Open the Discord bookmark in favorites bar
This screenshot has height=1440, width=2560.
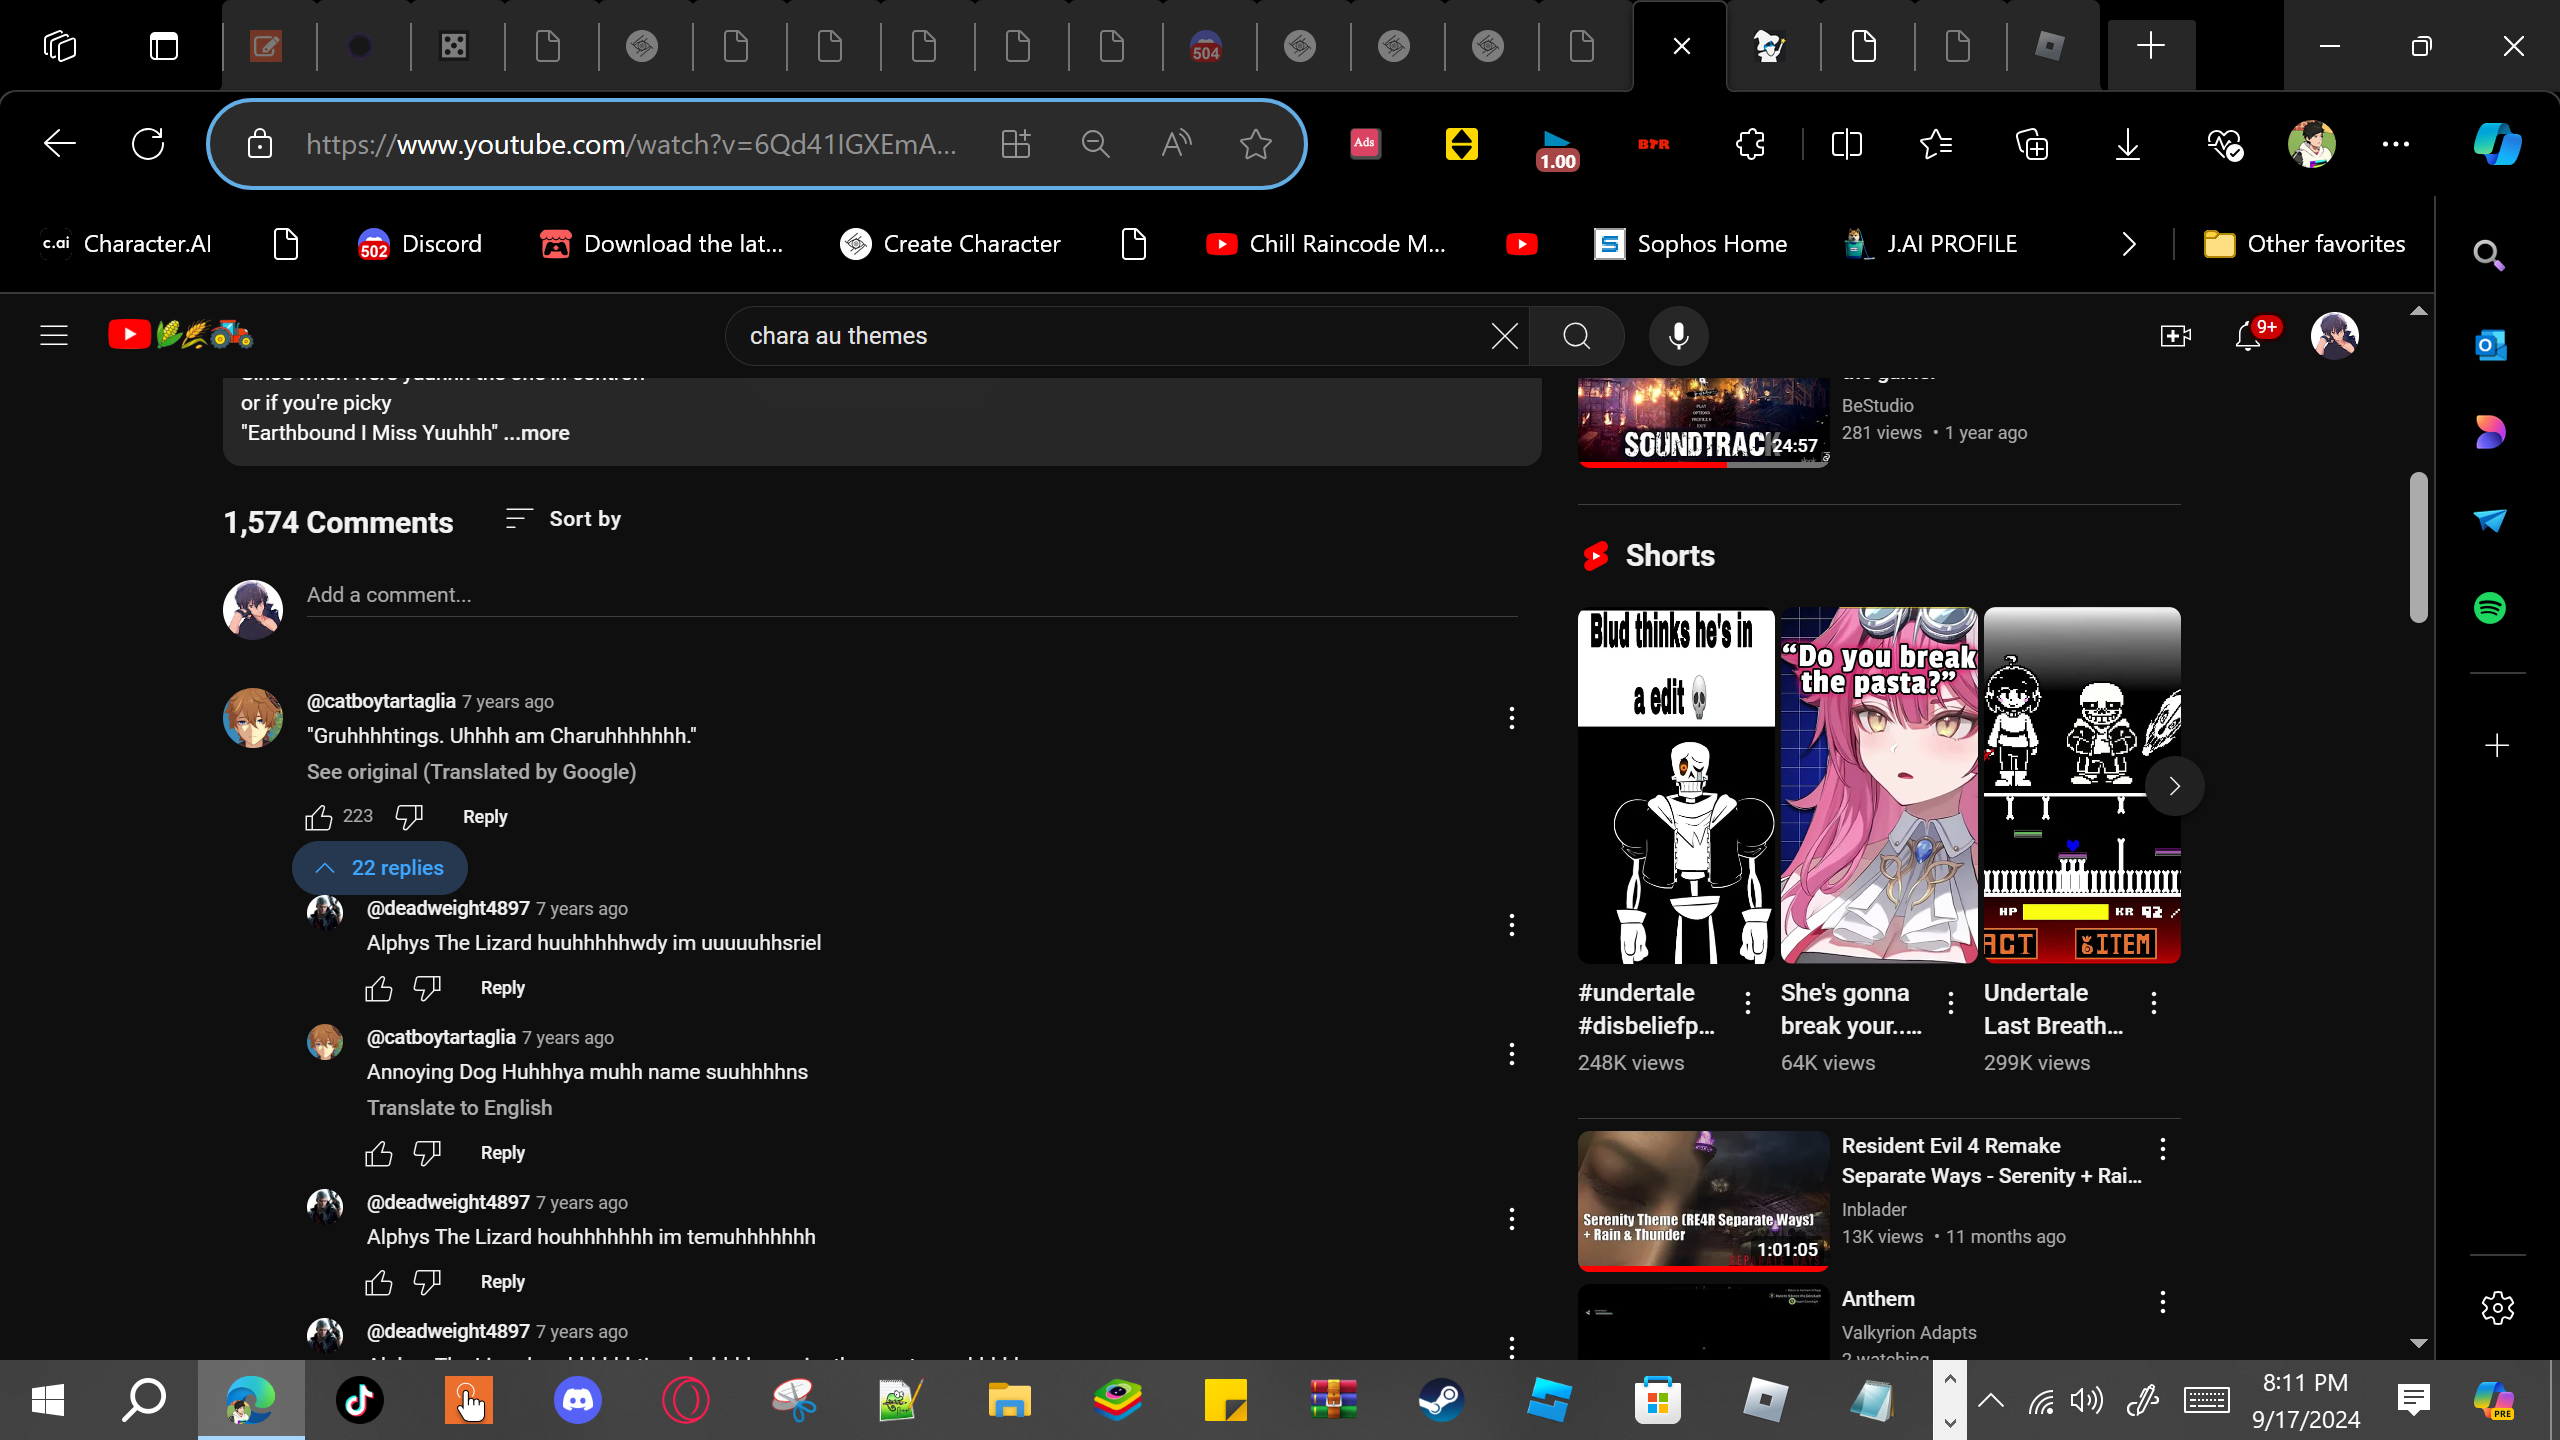[x=420, y=244]
